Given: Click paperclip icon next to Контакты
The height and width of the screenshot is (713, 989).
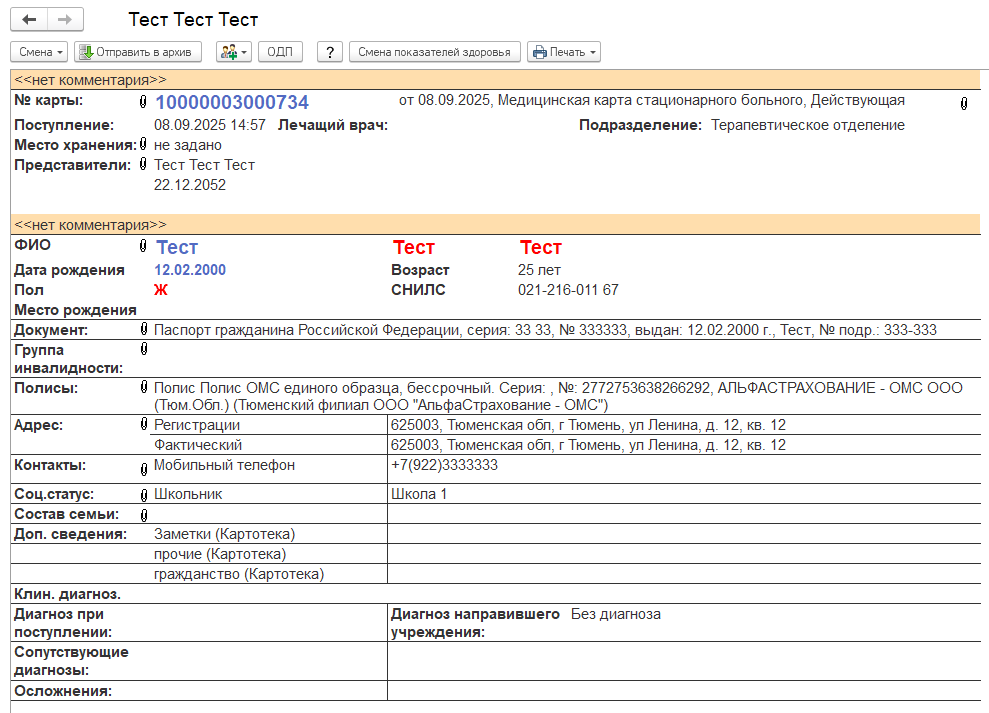Looking at the screenshot, I should pyautogui.click(x=143, y=468).
